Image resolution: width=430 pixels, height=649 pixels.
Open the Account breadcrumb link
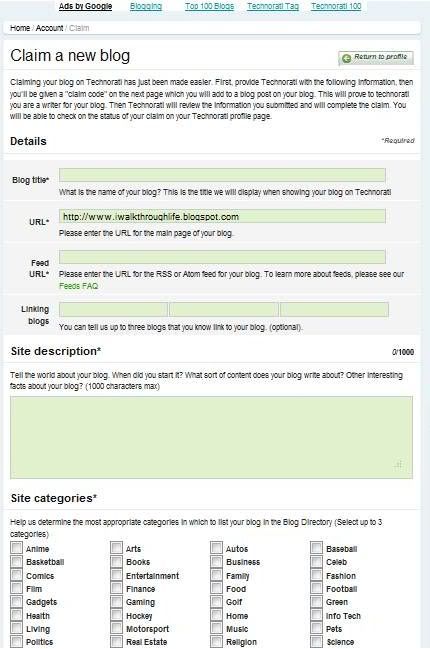tap(49, 28)
